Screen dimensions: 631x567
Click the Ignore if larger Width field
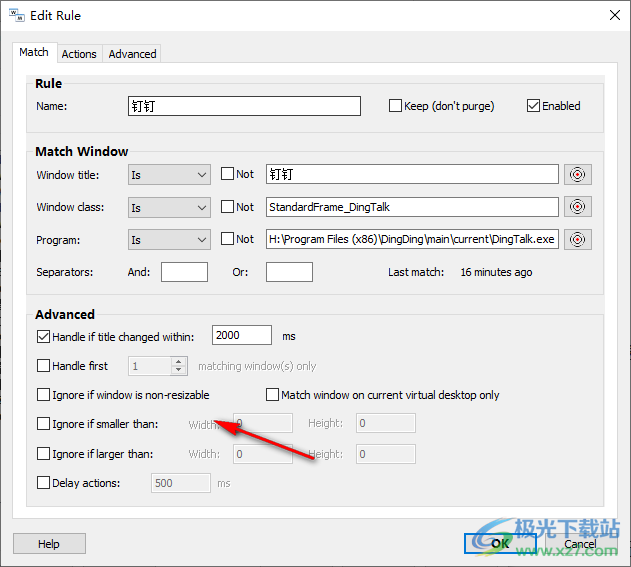coord(263,454)
